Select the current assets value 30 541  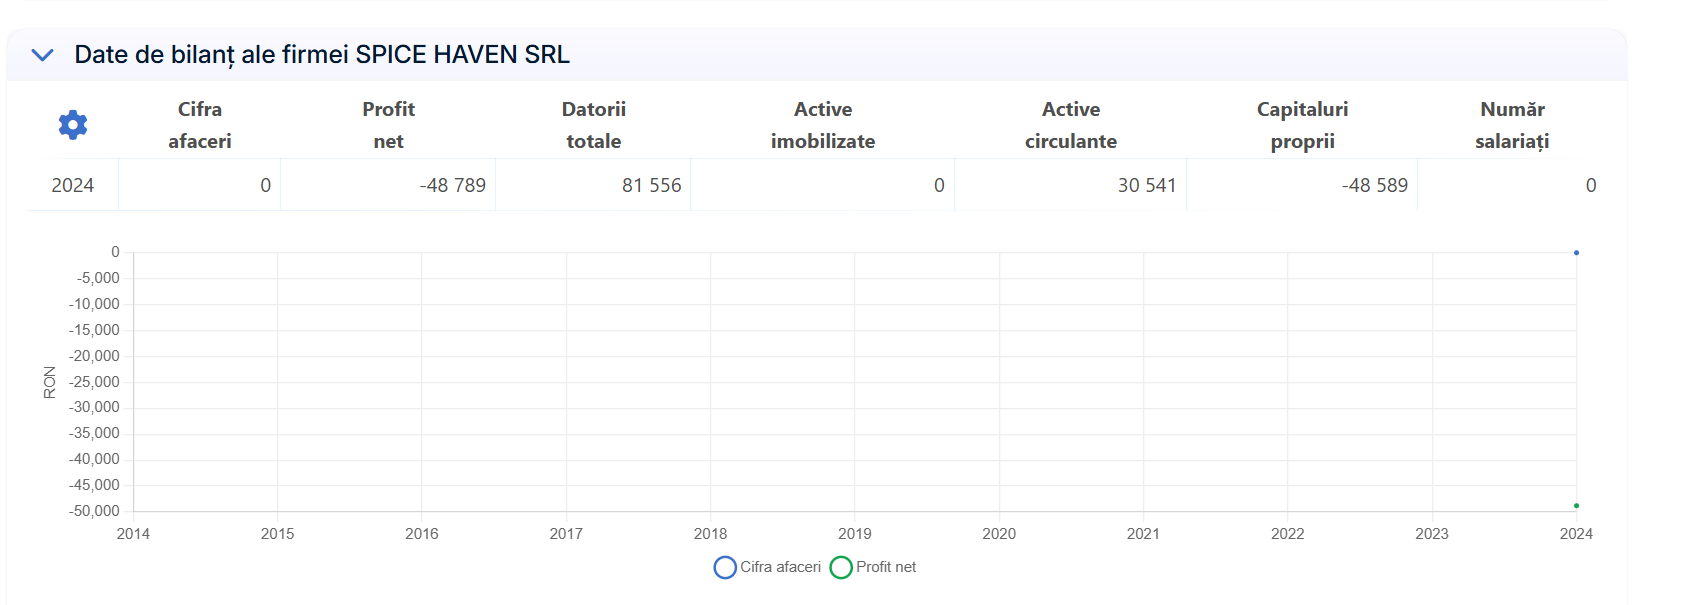[1146, 185]
